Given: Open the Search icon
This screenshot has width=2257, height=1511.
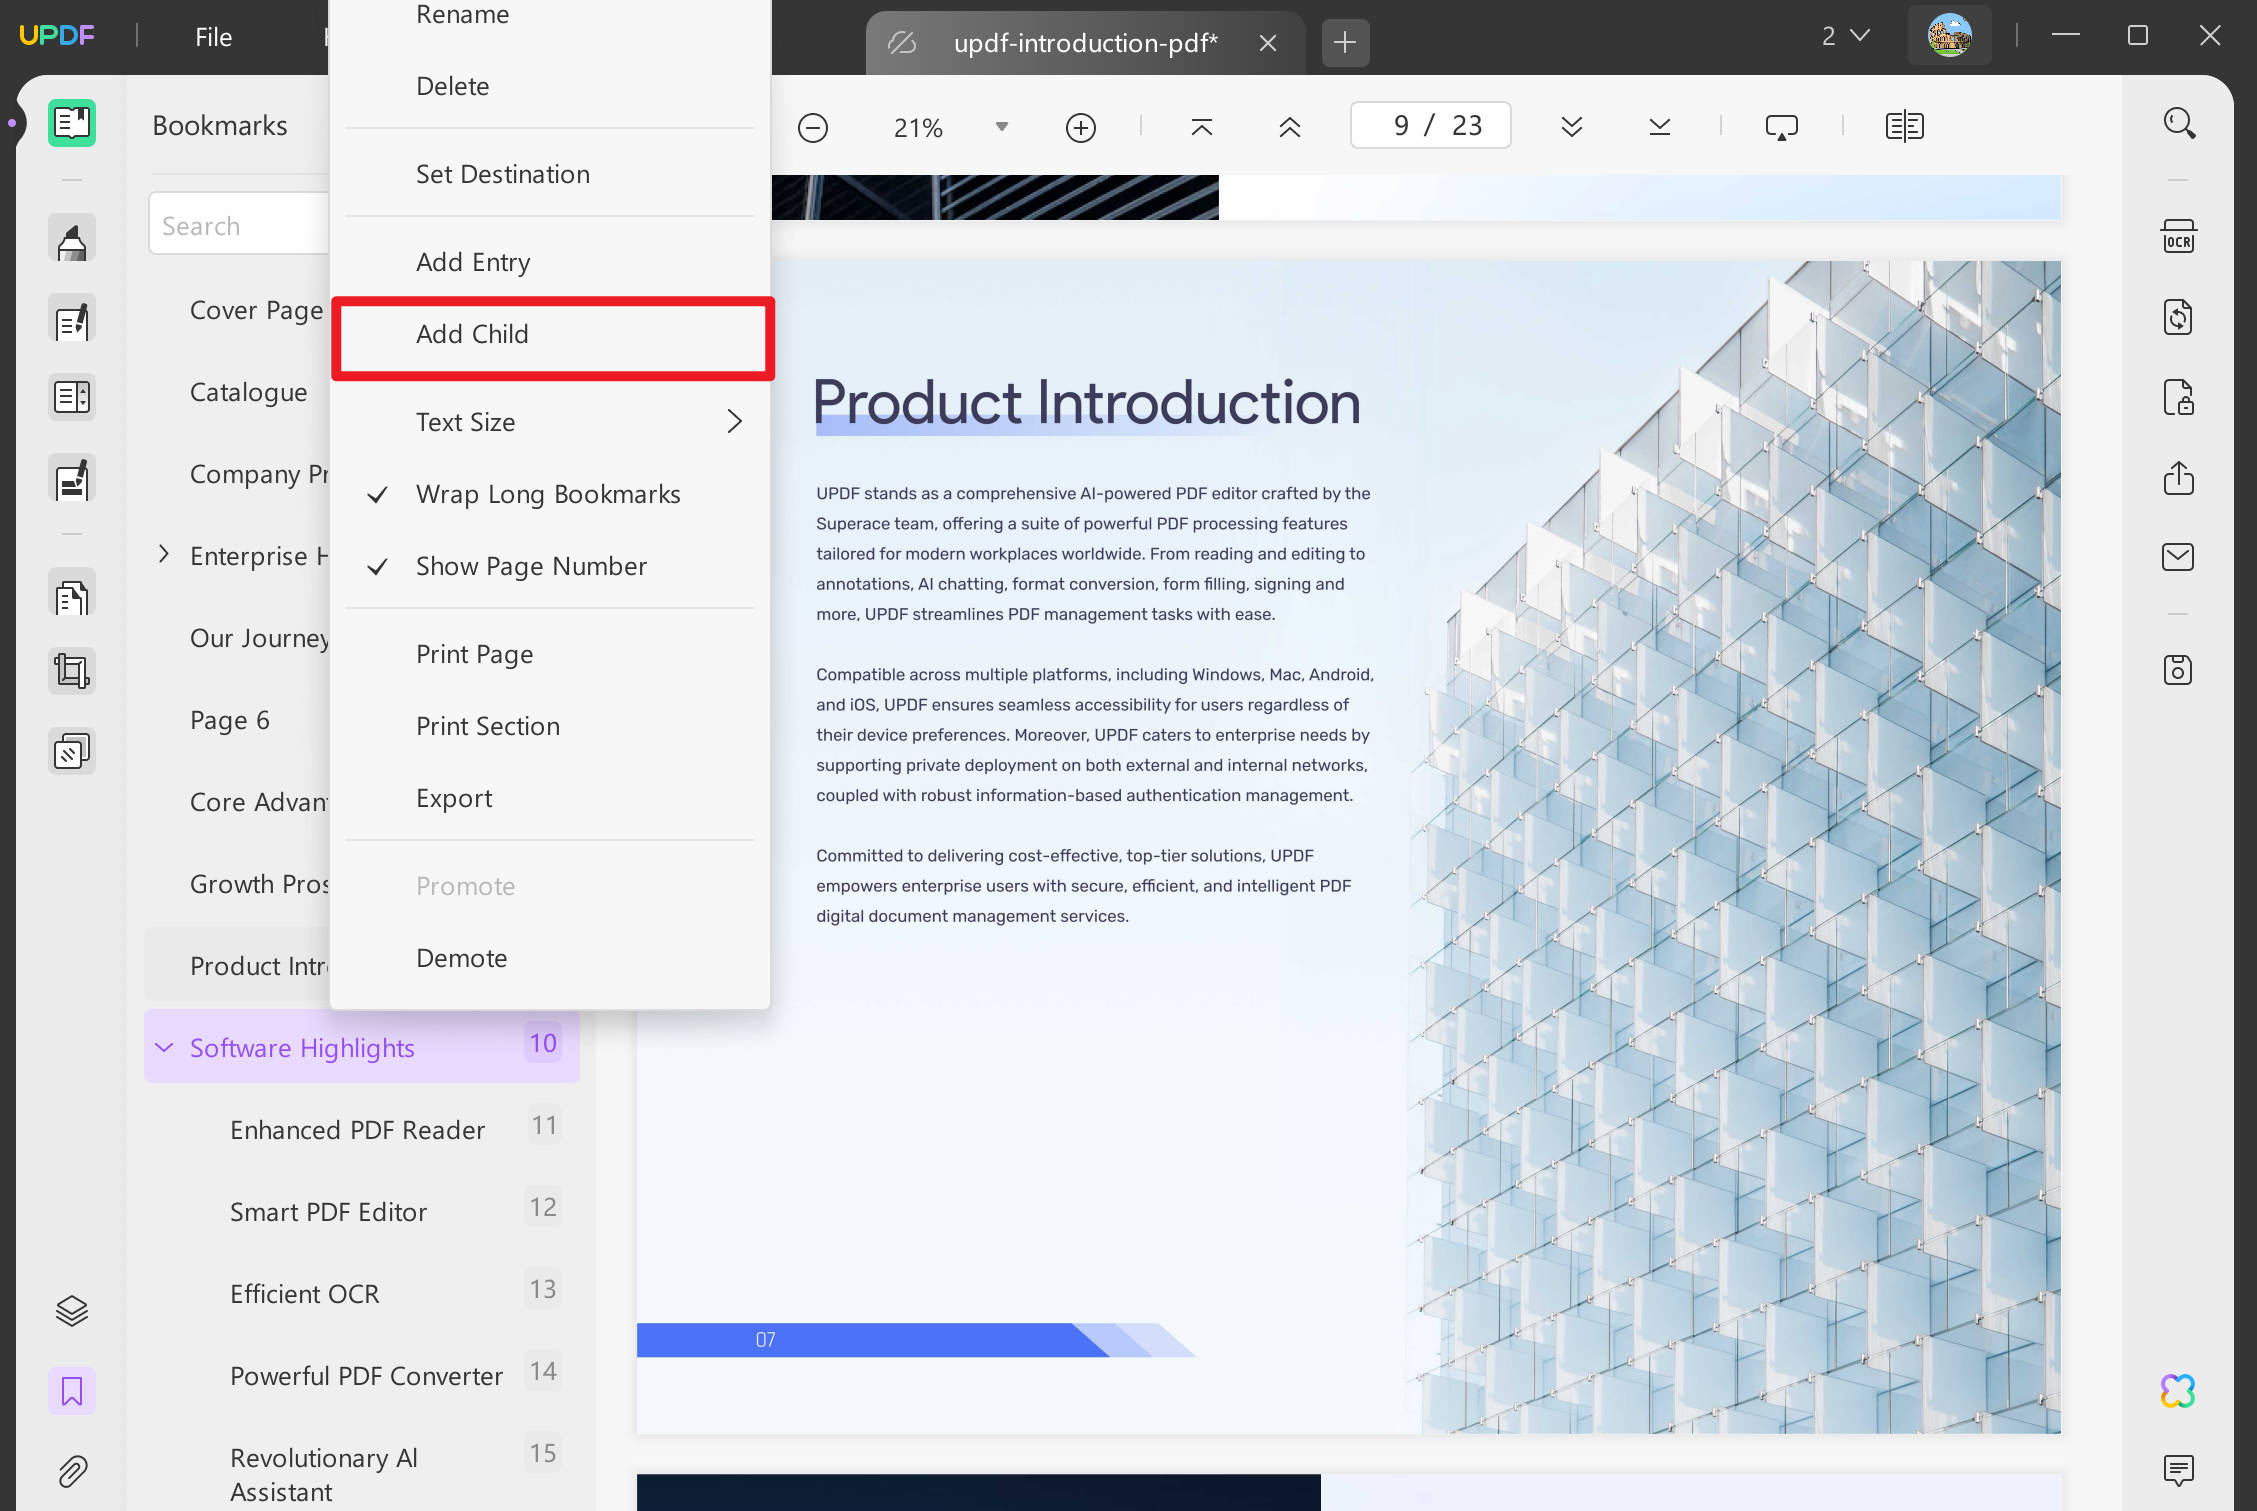Looking at the screenshot, I should pos(2180,122).
